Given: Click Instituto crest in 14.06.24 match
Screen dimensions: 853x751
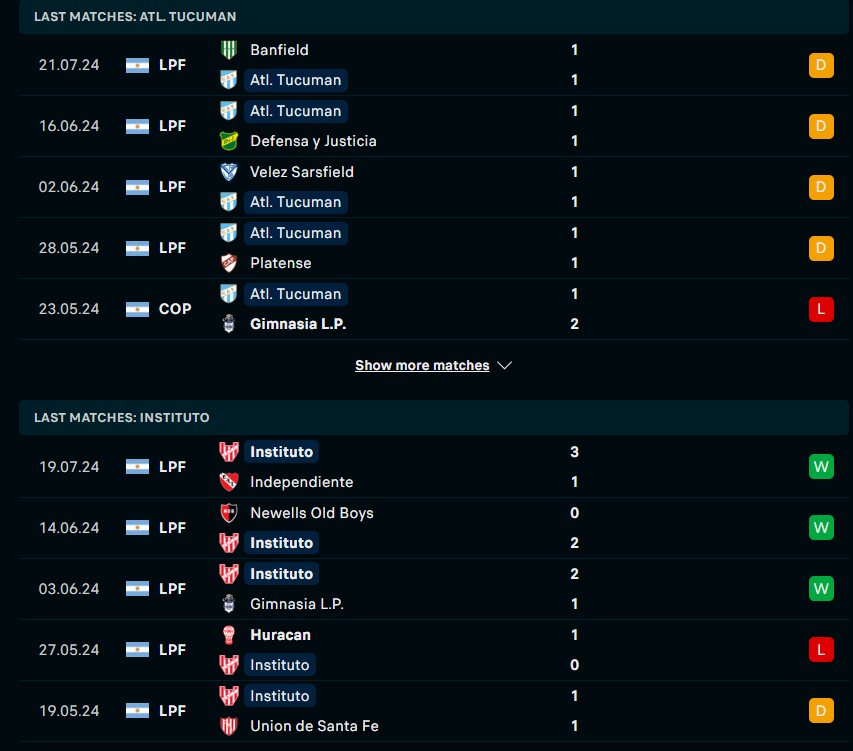Looking at the screenshot, I should pyautogui.click(x=228, y=543).
